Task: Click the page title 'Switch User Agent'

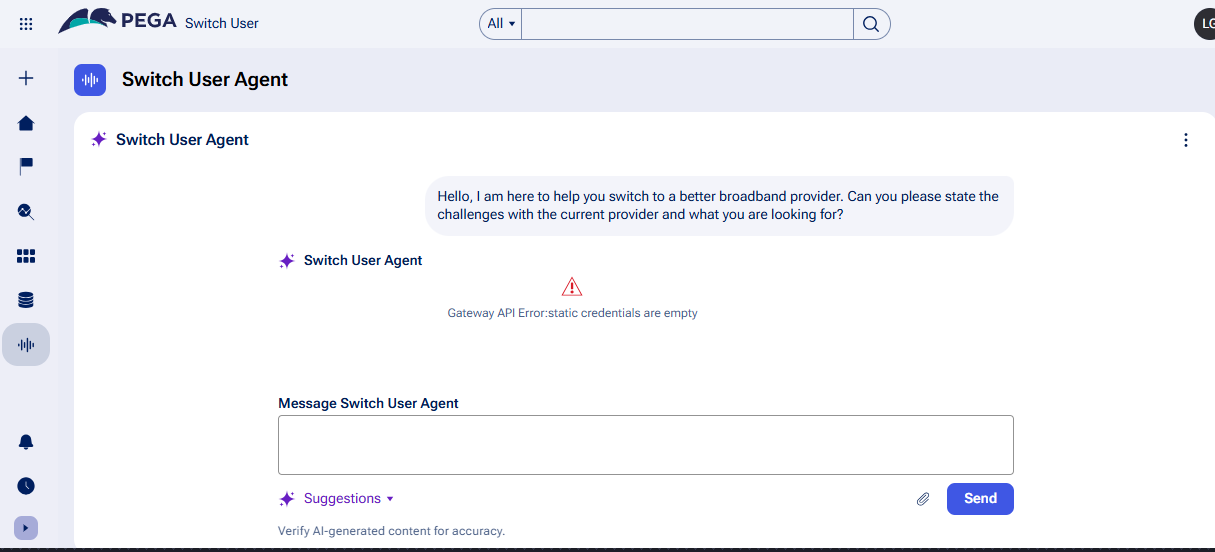Action: 205,80
